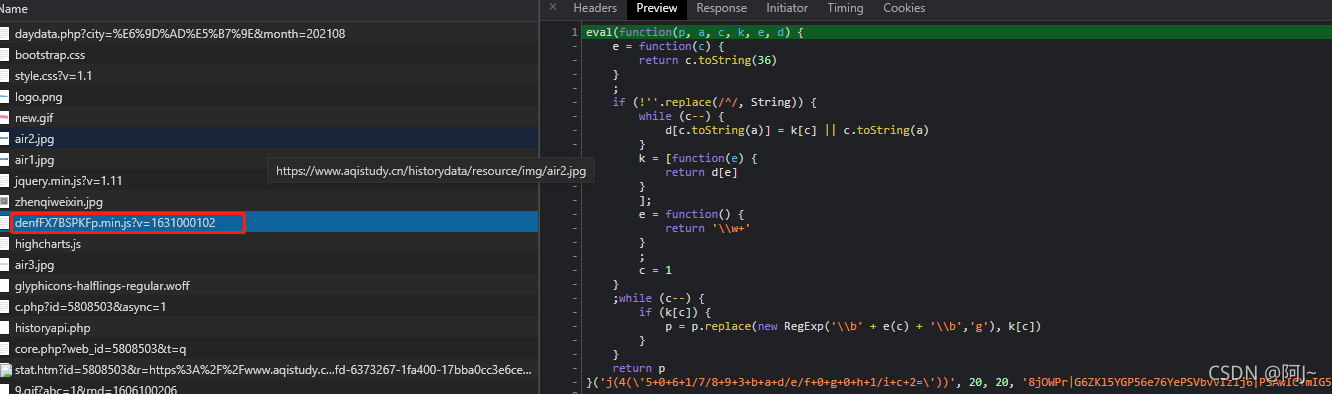Select the style.css?v=1.1 request
This screenshot has width=1332, height=394.
[269, 76]
